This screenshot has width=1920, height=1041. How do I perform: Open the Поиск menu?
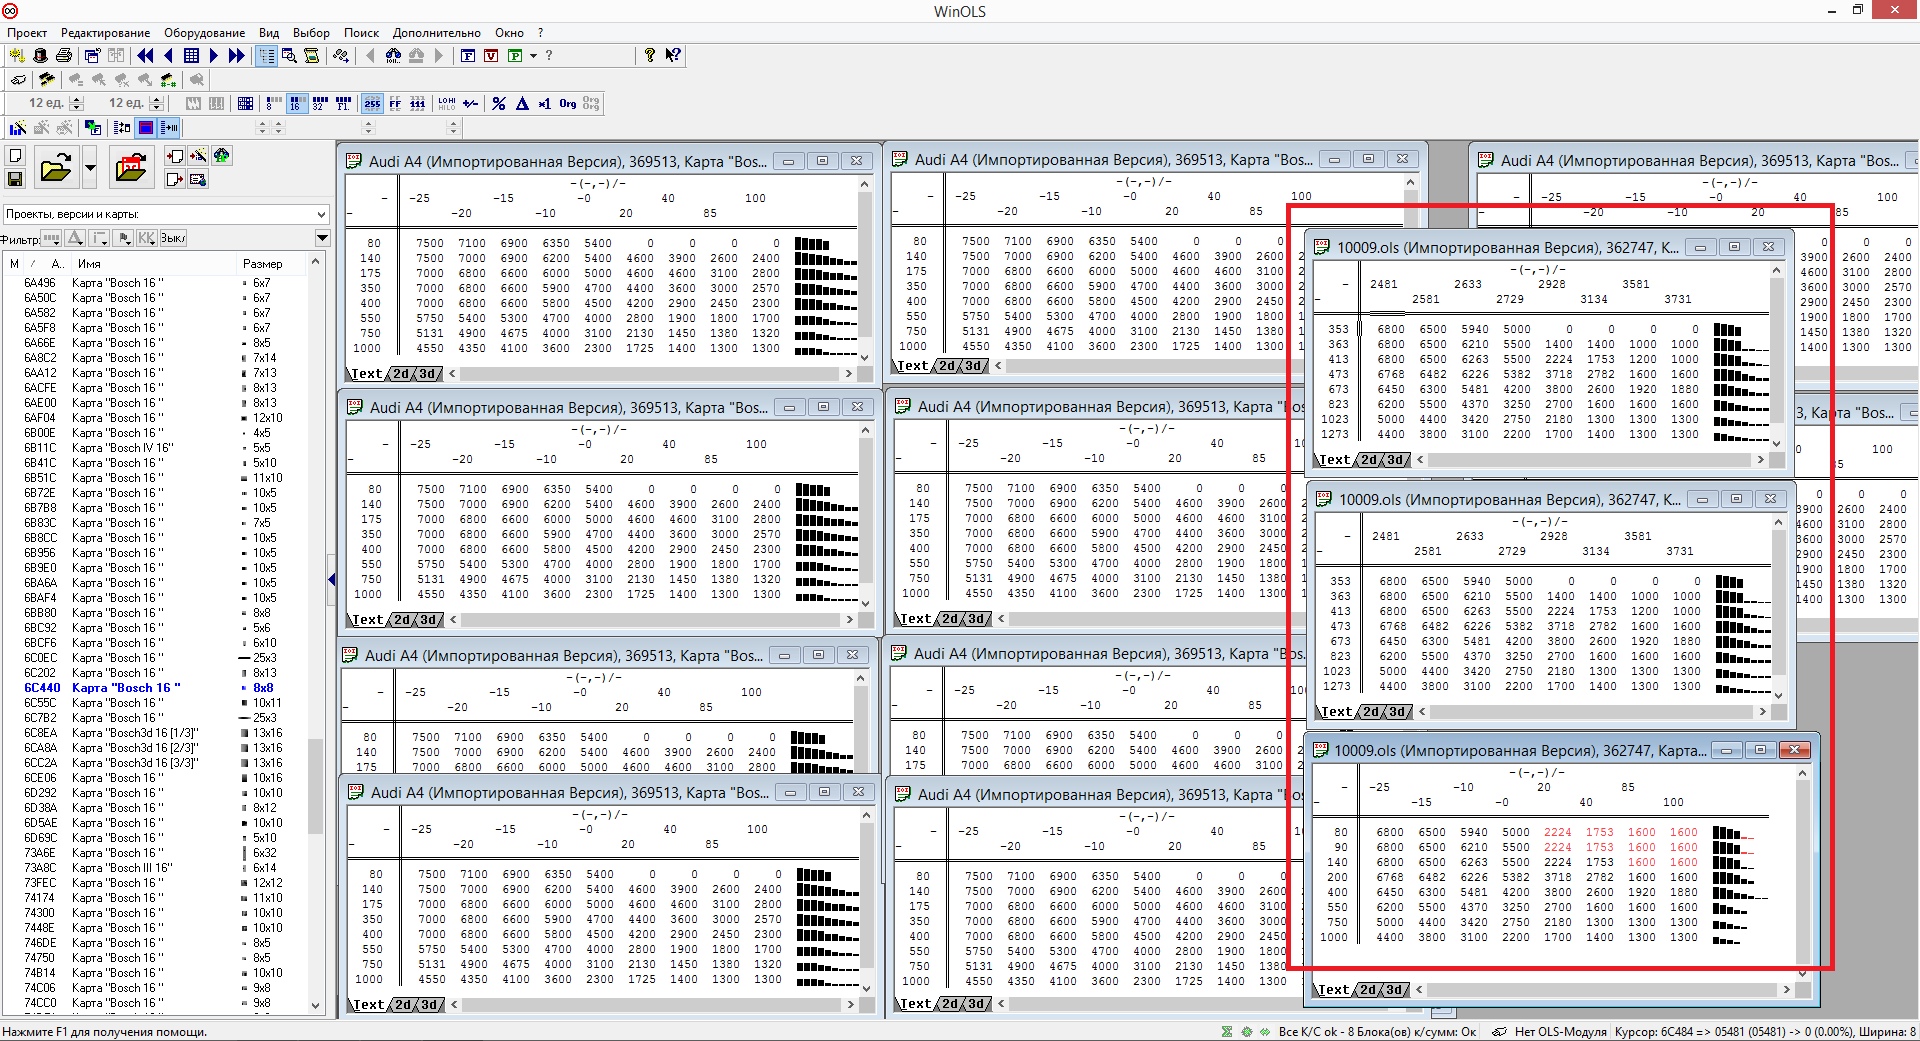[361, 33]
